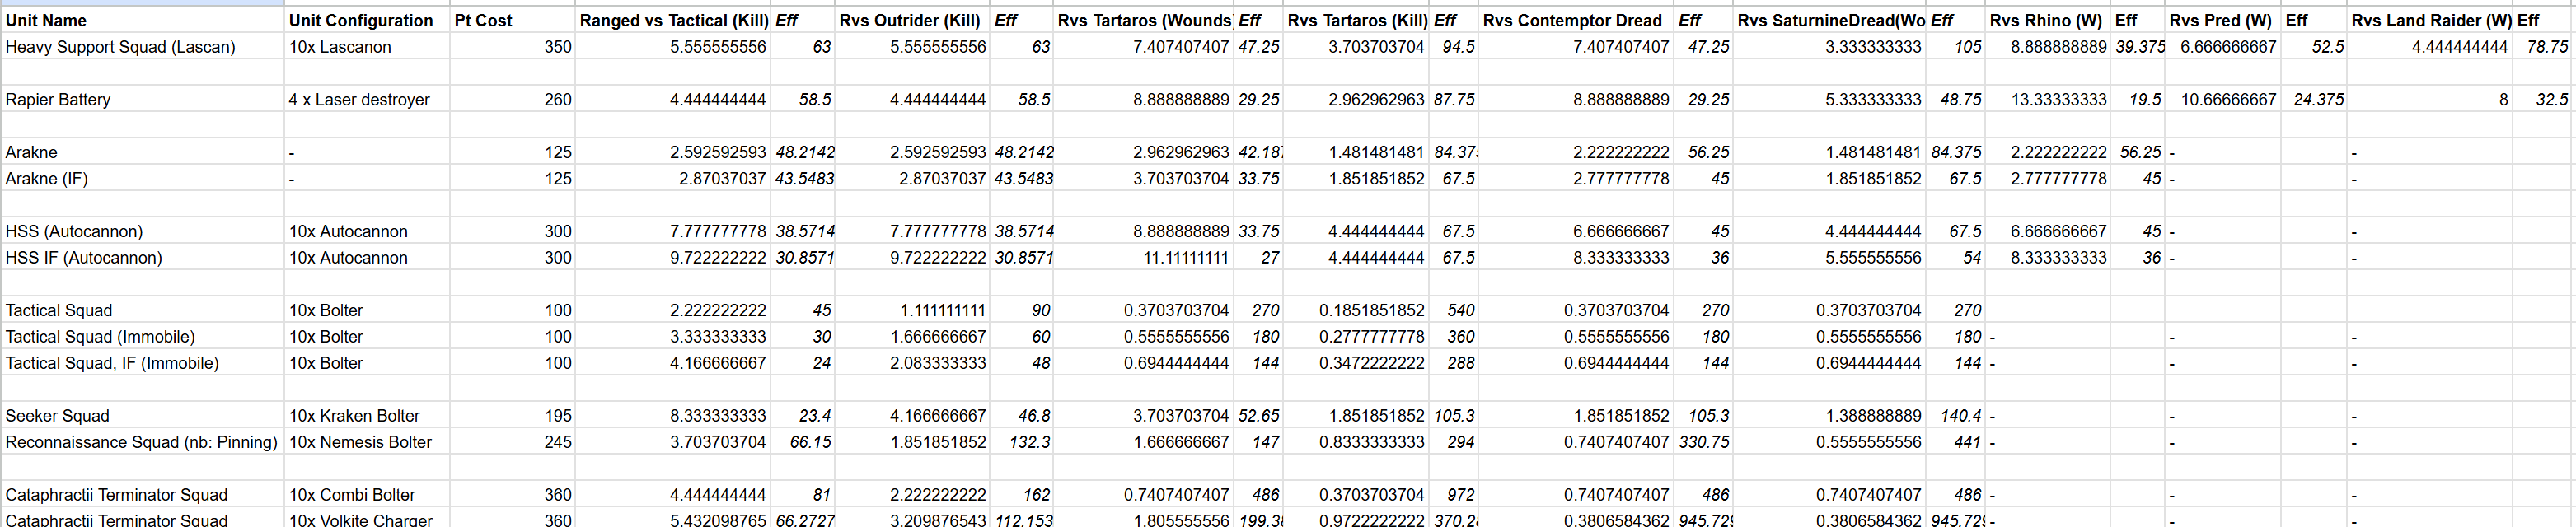Select the 'Unit Name' header cell

[x=142, y=20]
